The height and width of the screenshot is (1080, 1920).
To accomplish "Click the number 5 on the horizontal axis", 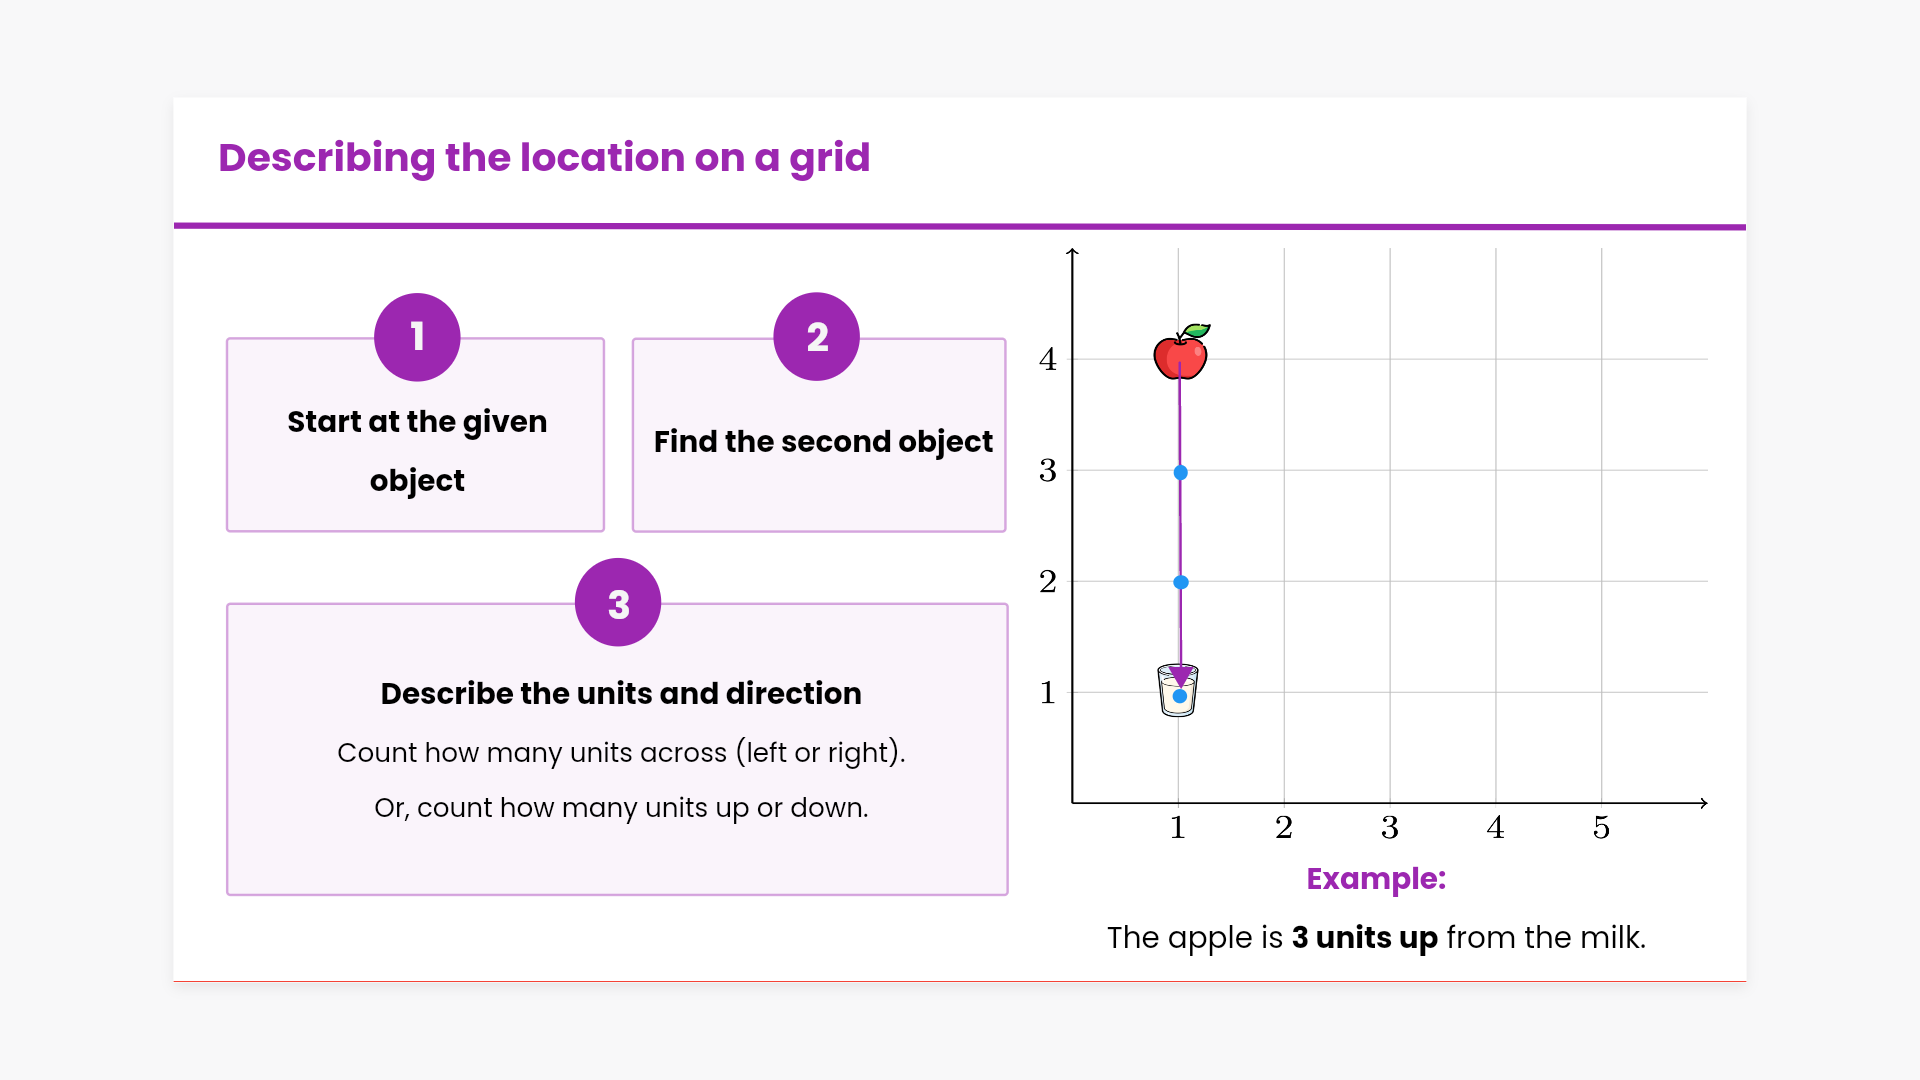I will click(x=1601, y=828).
